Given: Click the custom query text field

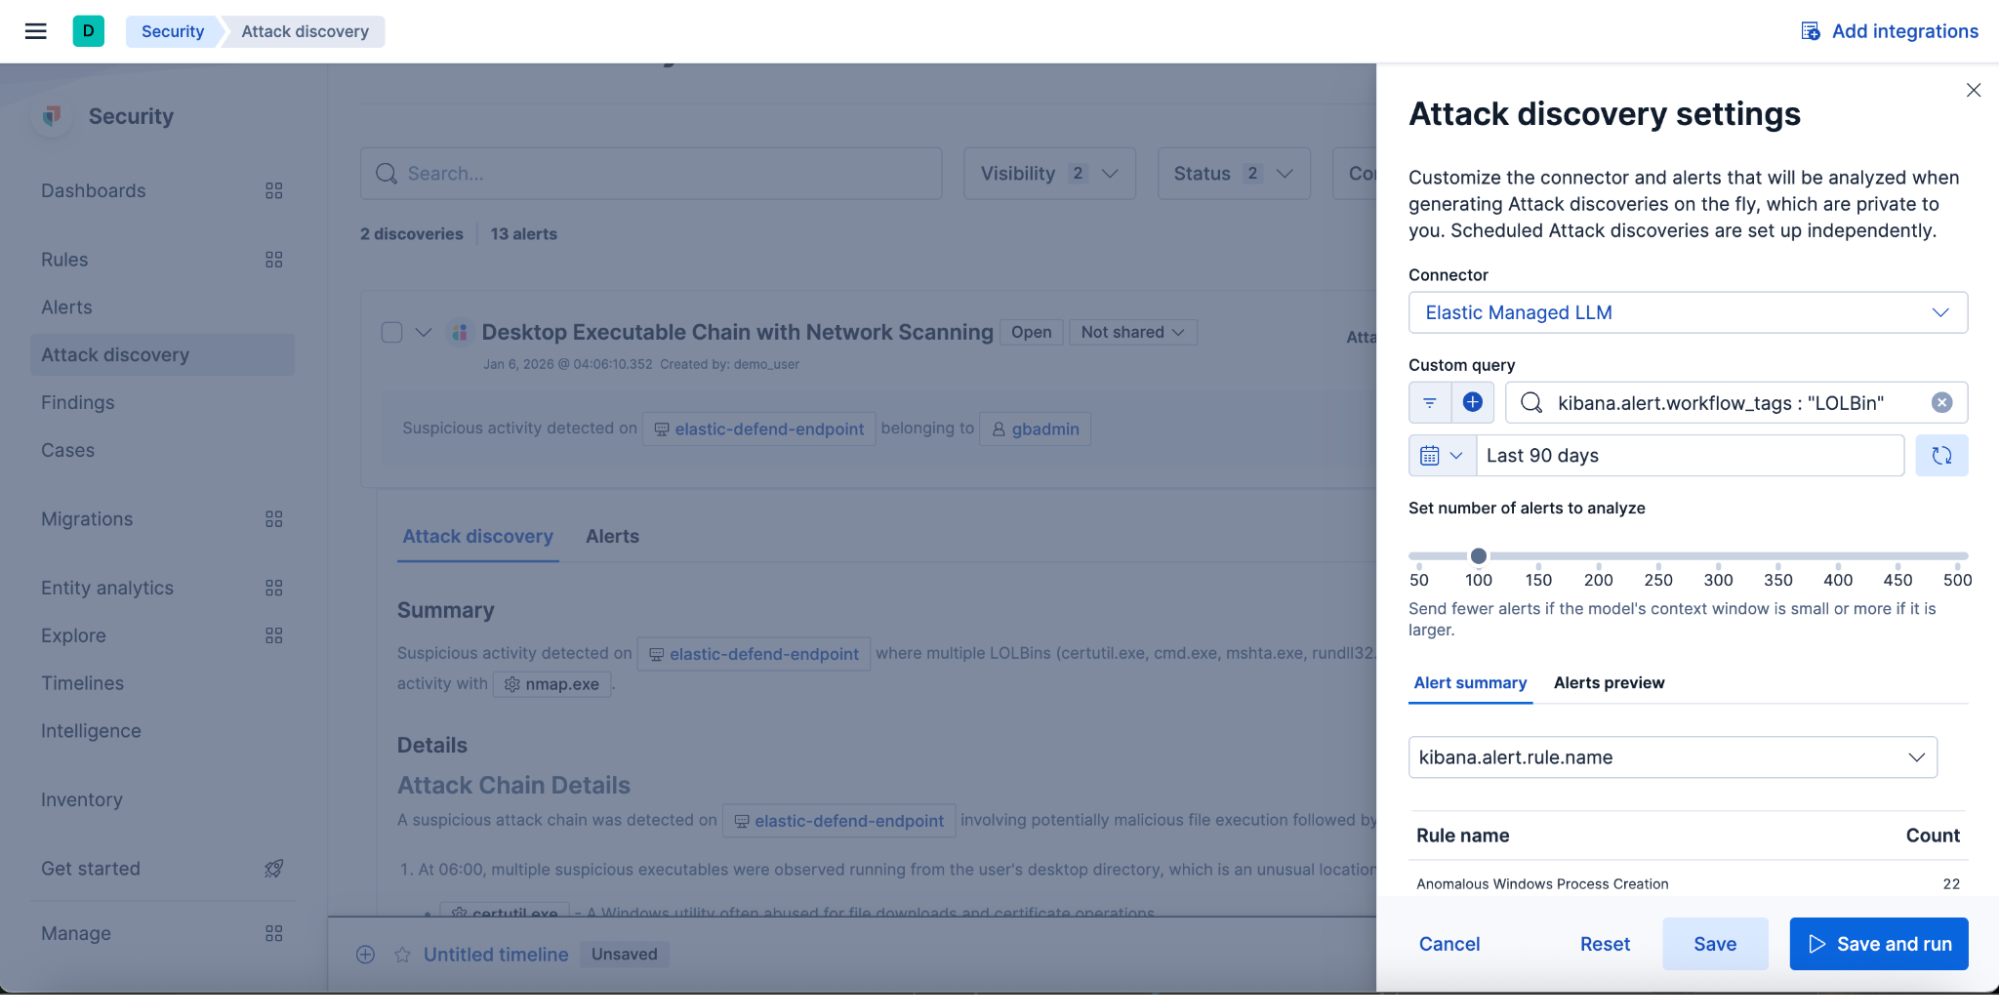Looking at the screenshot, I should click(x=1738, y=402).
